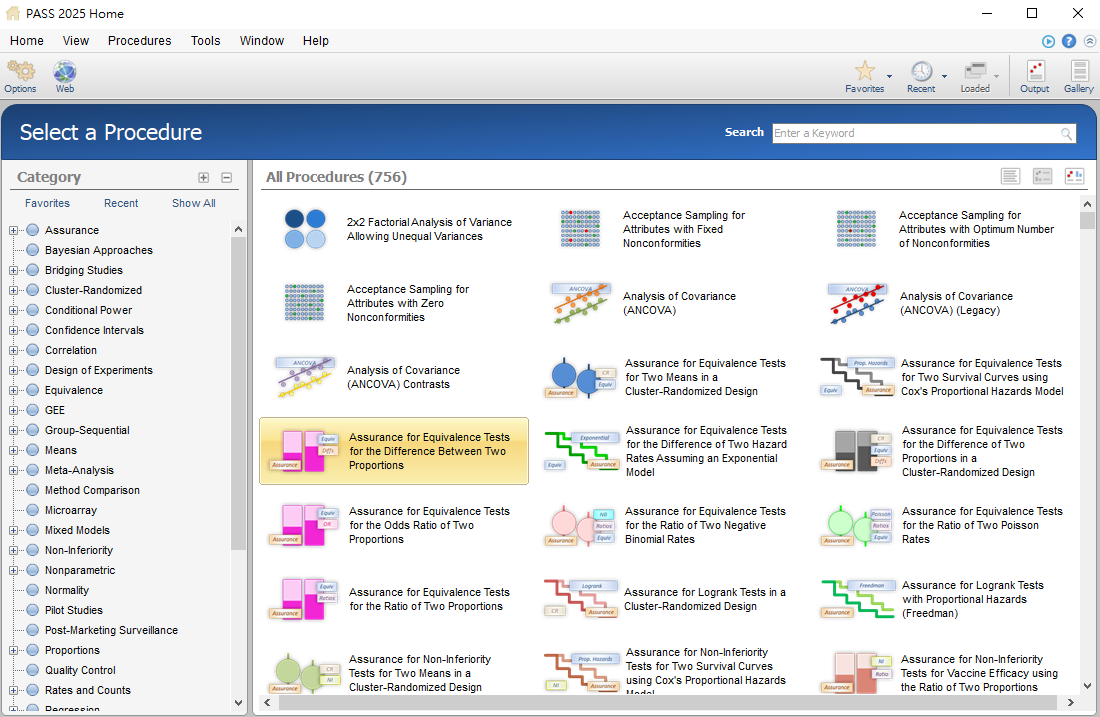Open the Tools menu

click(x=205, y=41)
